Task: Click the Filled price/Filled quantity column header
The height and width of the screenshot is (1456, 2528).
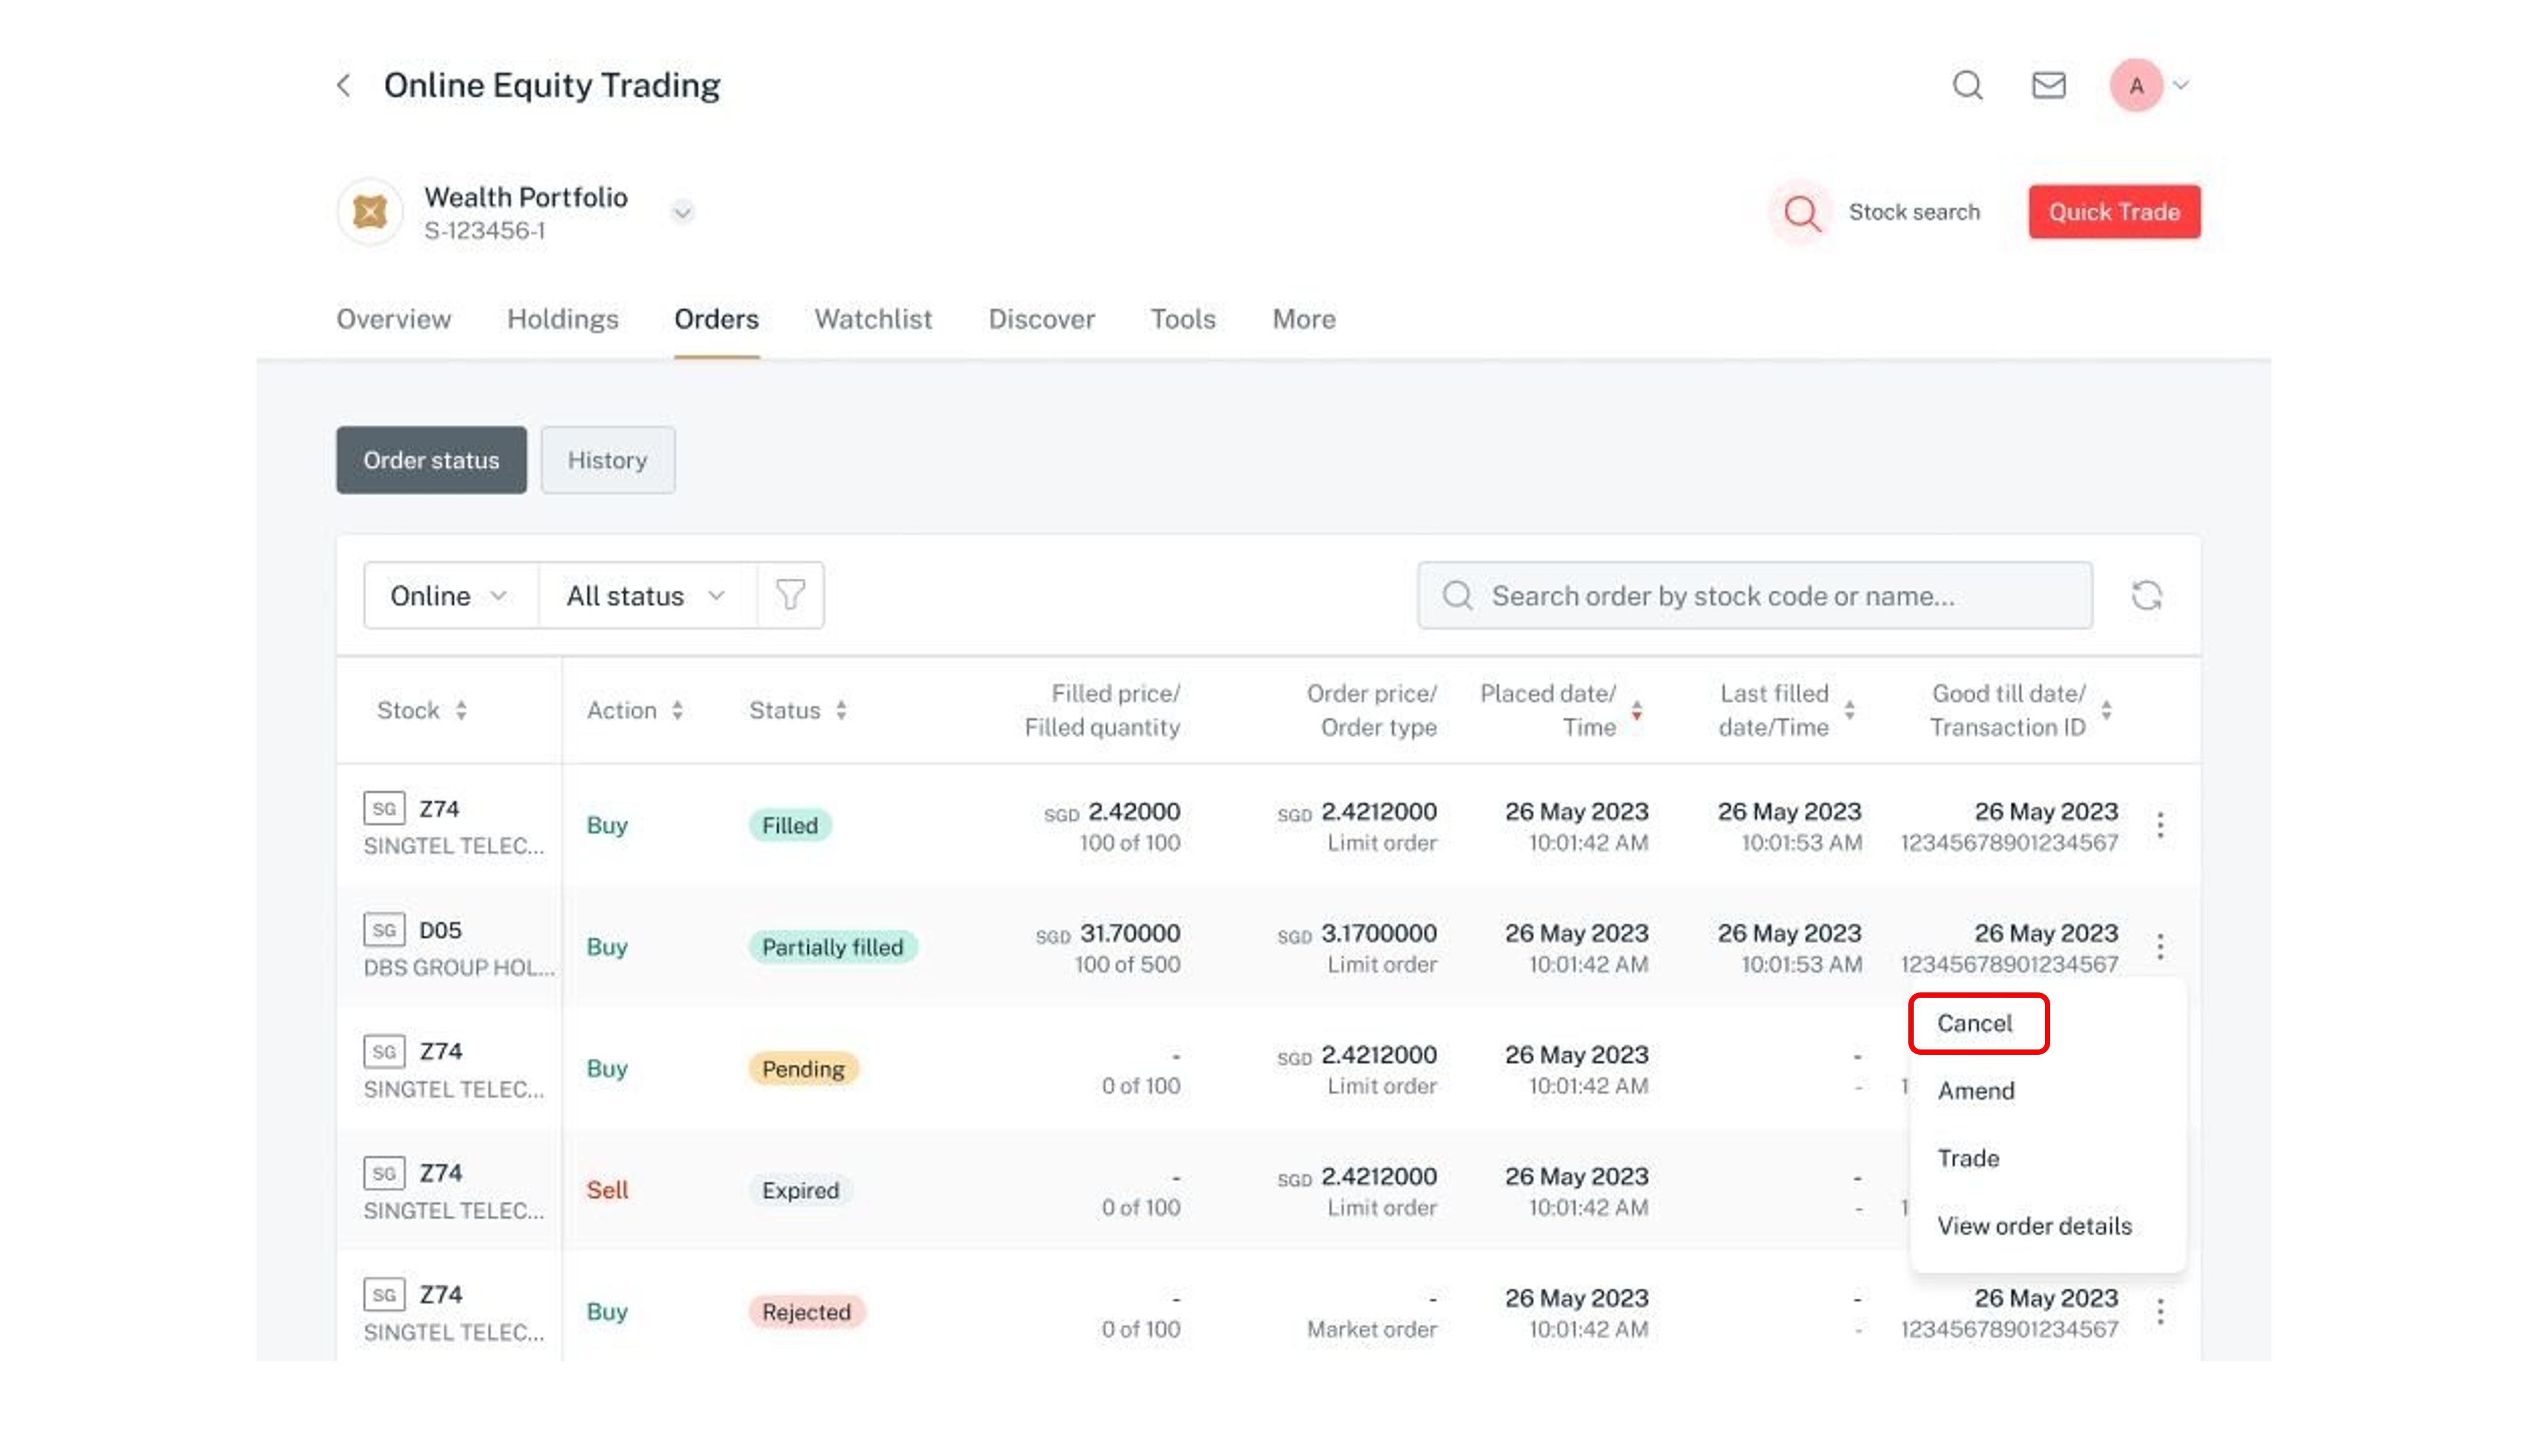Action: coord(1102,710)
